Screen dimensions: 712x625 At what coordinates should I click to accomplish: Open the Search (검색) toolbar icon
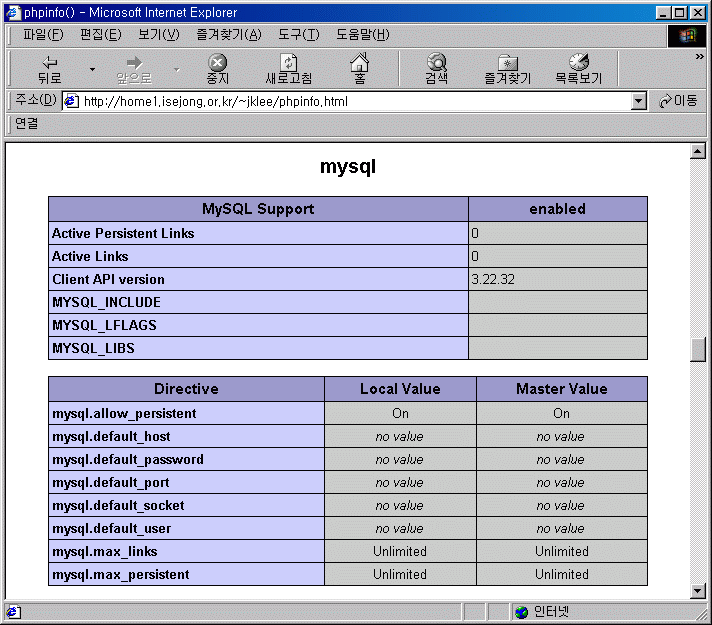[436, 69]
